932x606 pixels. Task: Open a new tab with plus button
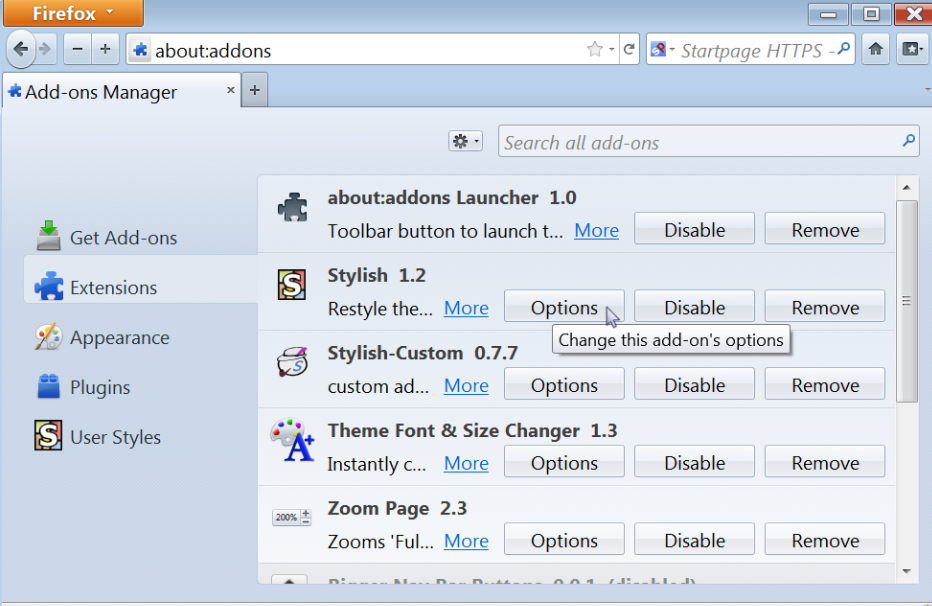point(254,91)
